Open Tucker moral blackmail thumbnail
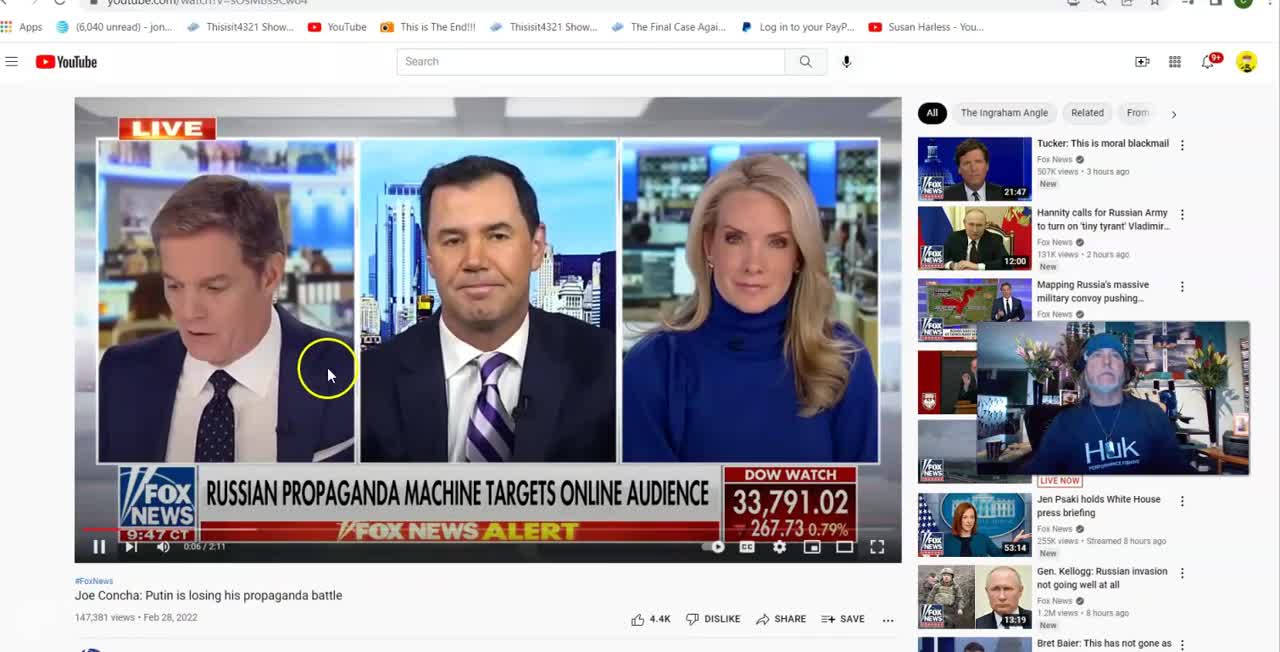Screen dimensions: 1280x652 (x=974, y=169)
